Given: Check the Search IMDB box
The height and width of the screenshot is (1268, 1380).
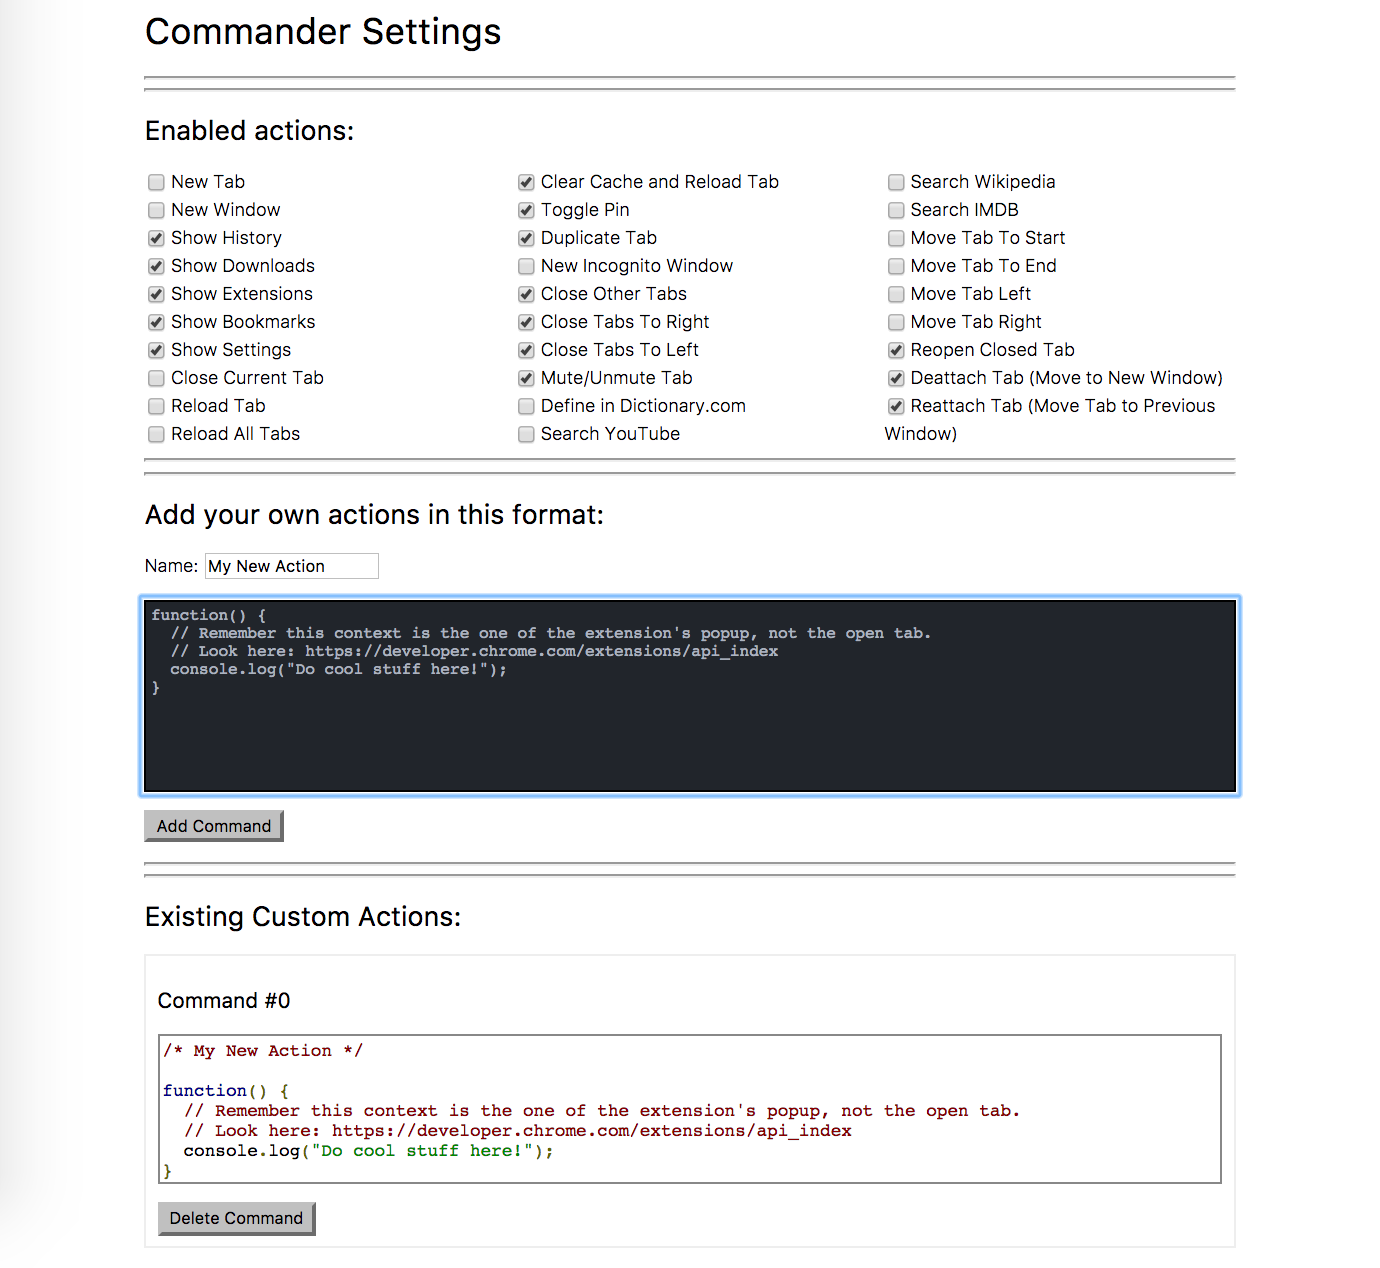Looking at the screenshot, I should click(x=896, y=210).
